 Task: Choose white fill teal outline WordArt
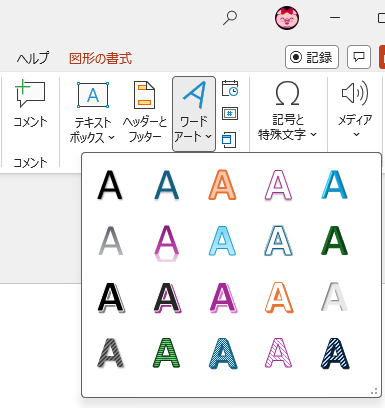click(278, 241)
